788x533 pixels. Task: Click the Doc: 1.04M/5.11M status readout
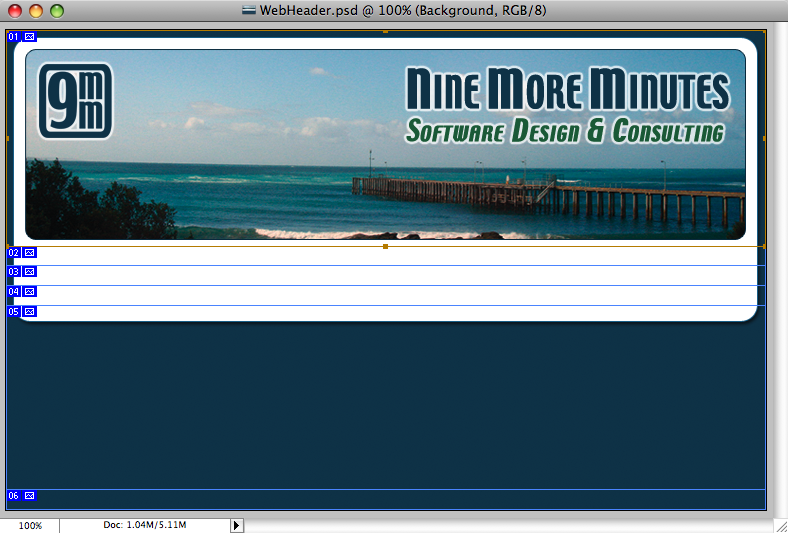point(145,525)
